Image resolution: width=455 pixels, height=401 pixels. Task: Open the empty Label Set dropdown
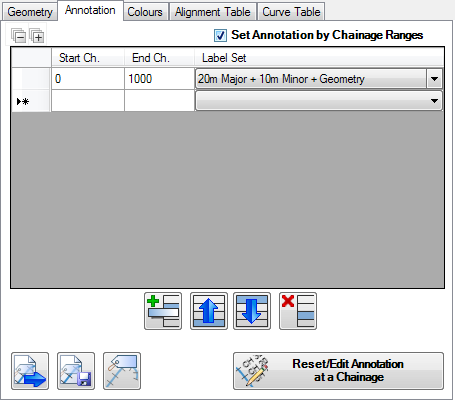pos(434,101)
